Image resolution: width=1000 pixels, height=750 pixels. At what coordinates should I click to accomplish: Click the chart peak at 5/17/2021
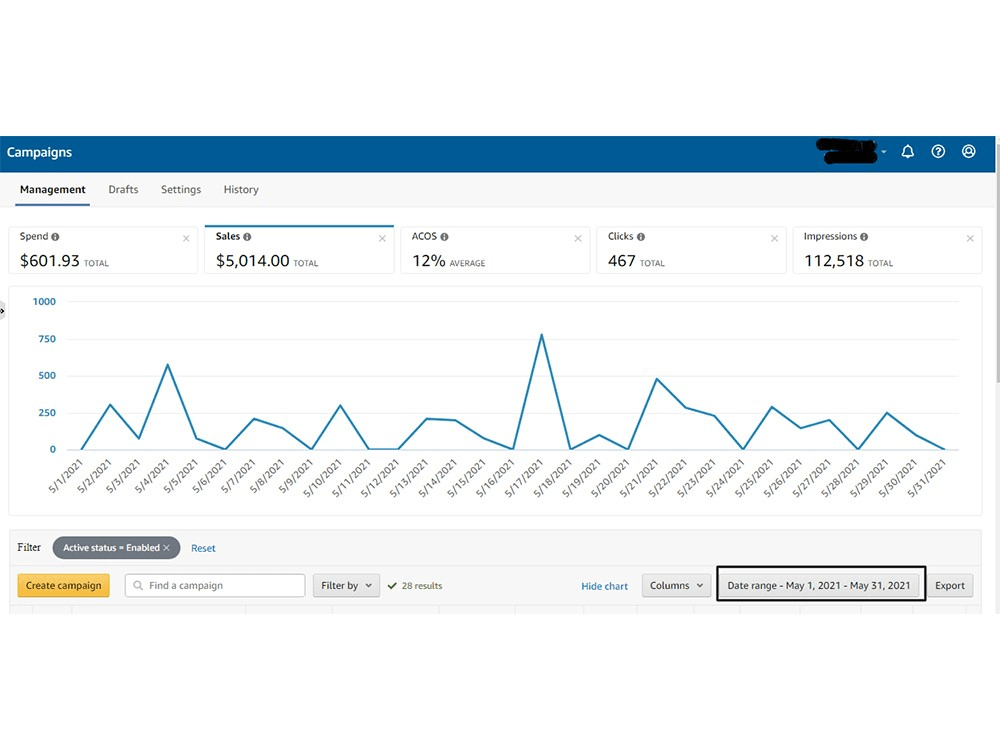coord(541,335)
